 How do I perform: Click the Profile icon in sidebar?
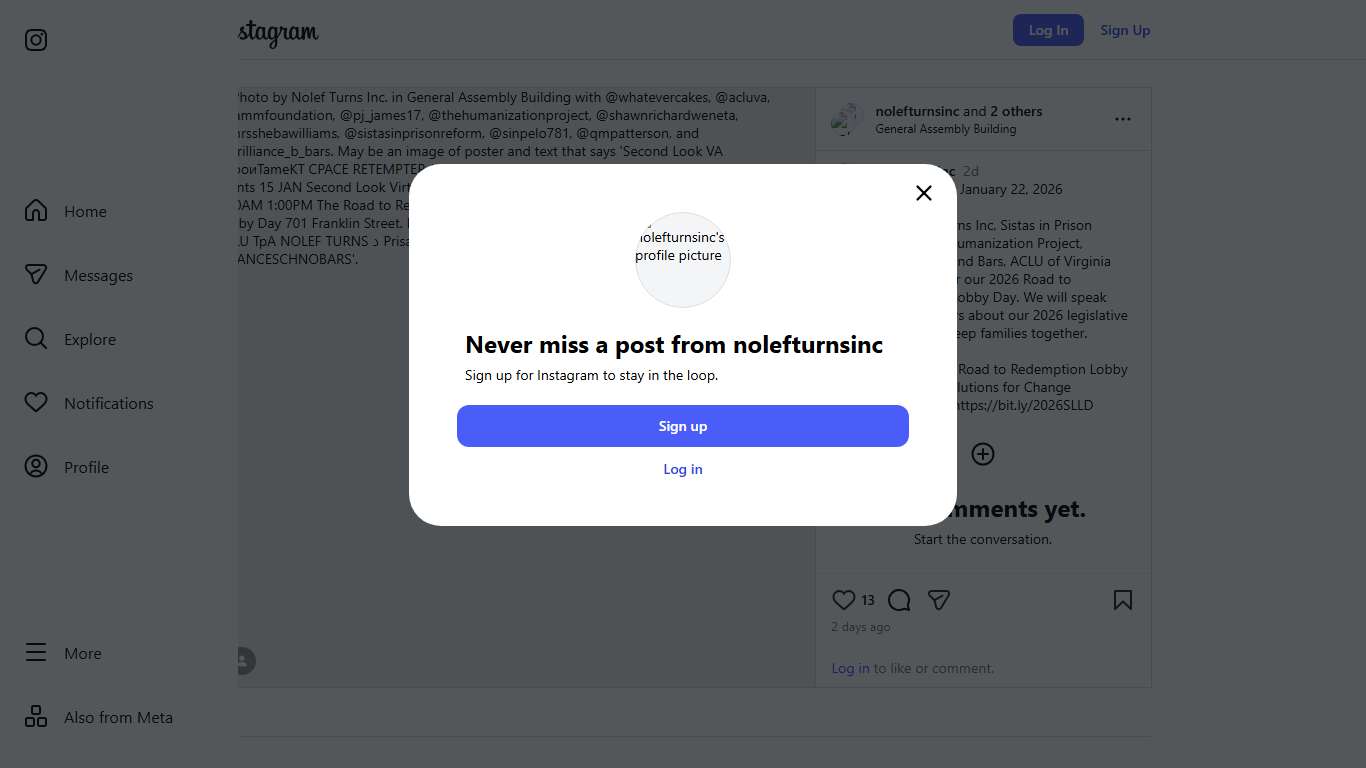pyautogui.click(x=36, y=467)
